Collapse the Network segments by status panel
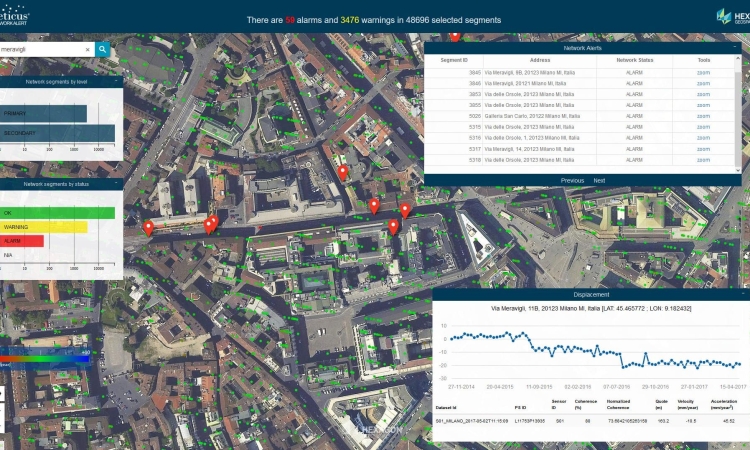 coord(116,184)
